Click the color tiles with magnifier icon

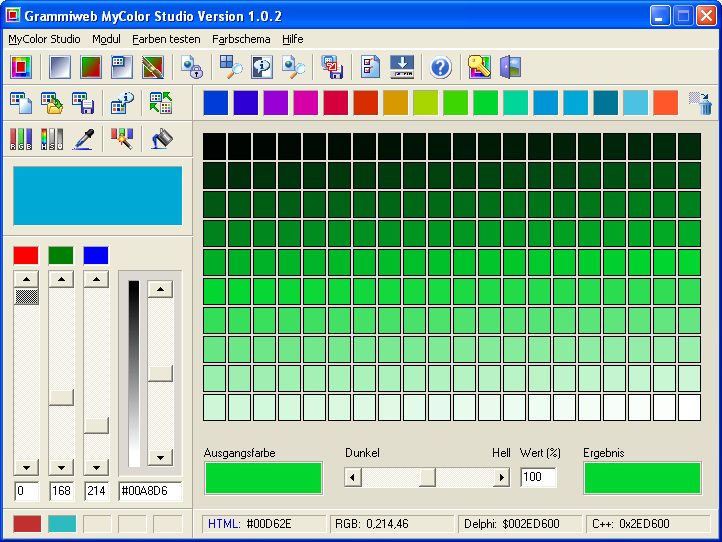231,67
